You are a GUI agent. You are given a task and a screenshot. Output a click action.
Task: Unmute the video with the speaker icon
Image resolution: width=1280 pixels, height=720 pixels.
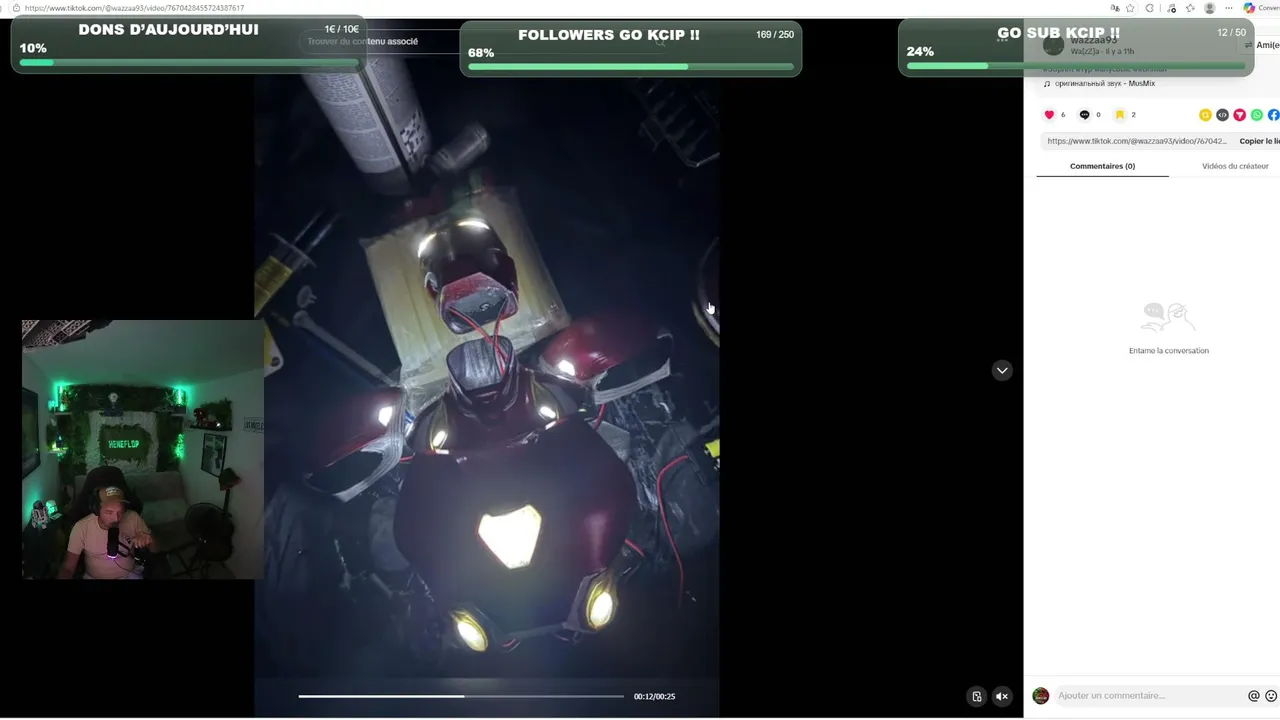click(1002, 697)
